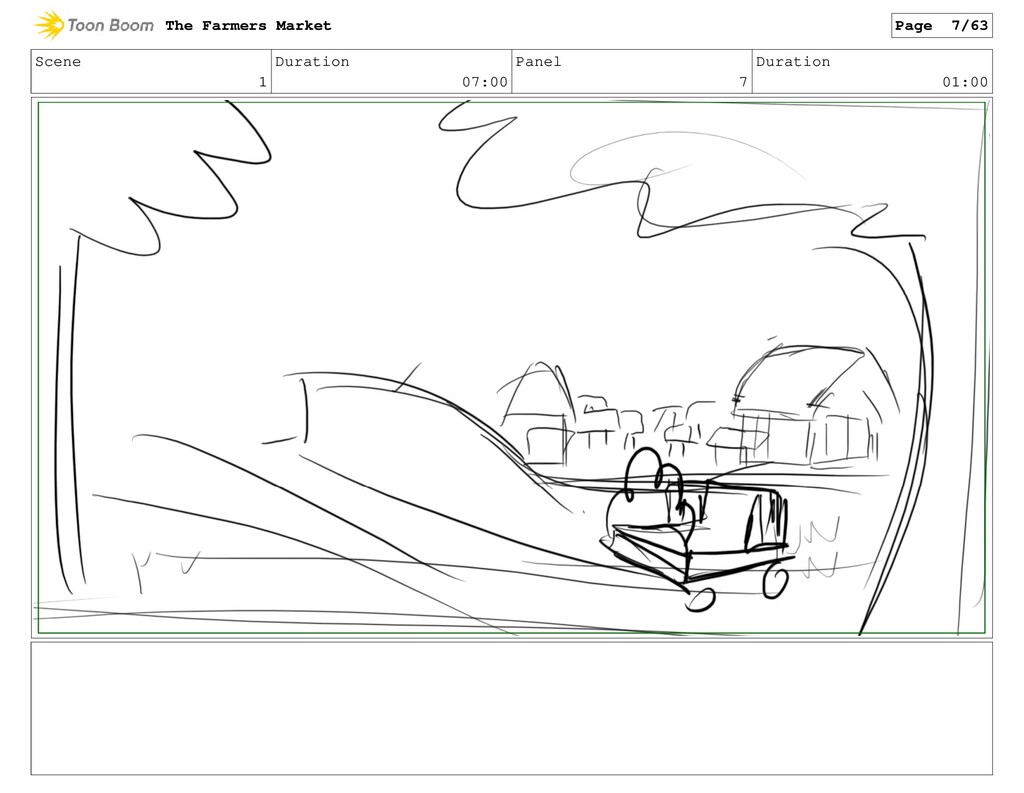
Task: Click the 'Panel' label
Action: click(x=538, y=61)
